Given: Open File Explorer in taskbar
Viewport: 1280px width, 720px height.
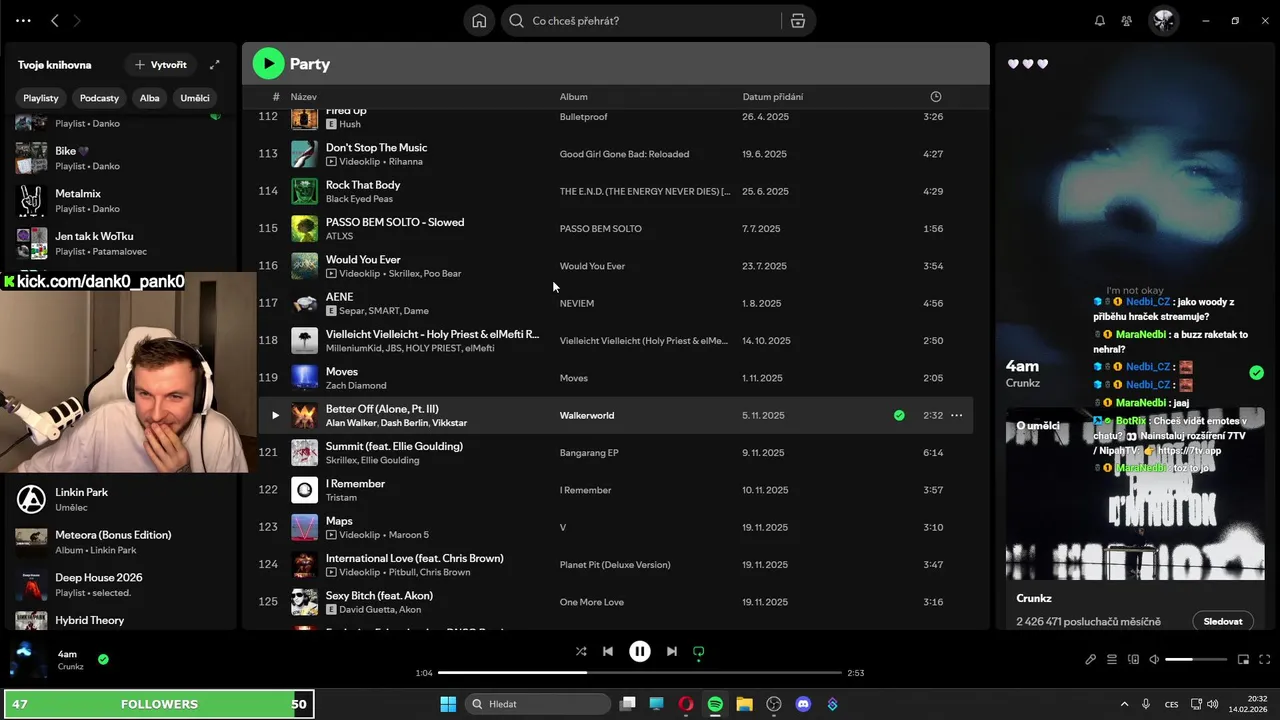Looking at the screenshot, I should click(744, 704).
